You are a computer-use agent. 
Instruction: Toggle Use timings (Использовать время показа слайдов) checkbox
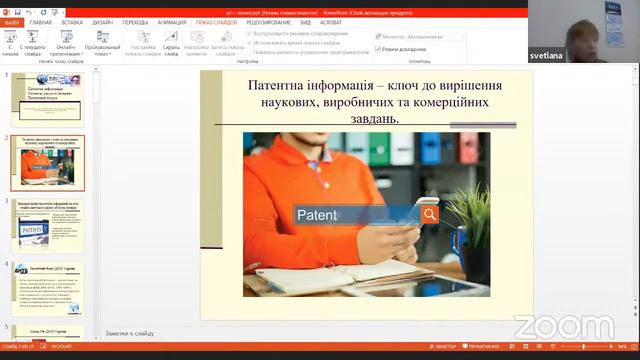point(249,43)
